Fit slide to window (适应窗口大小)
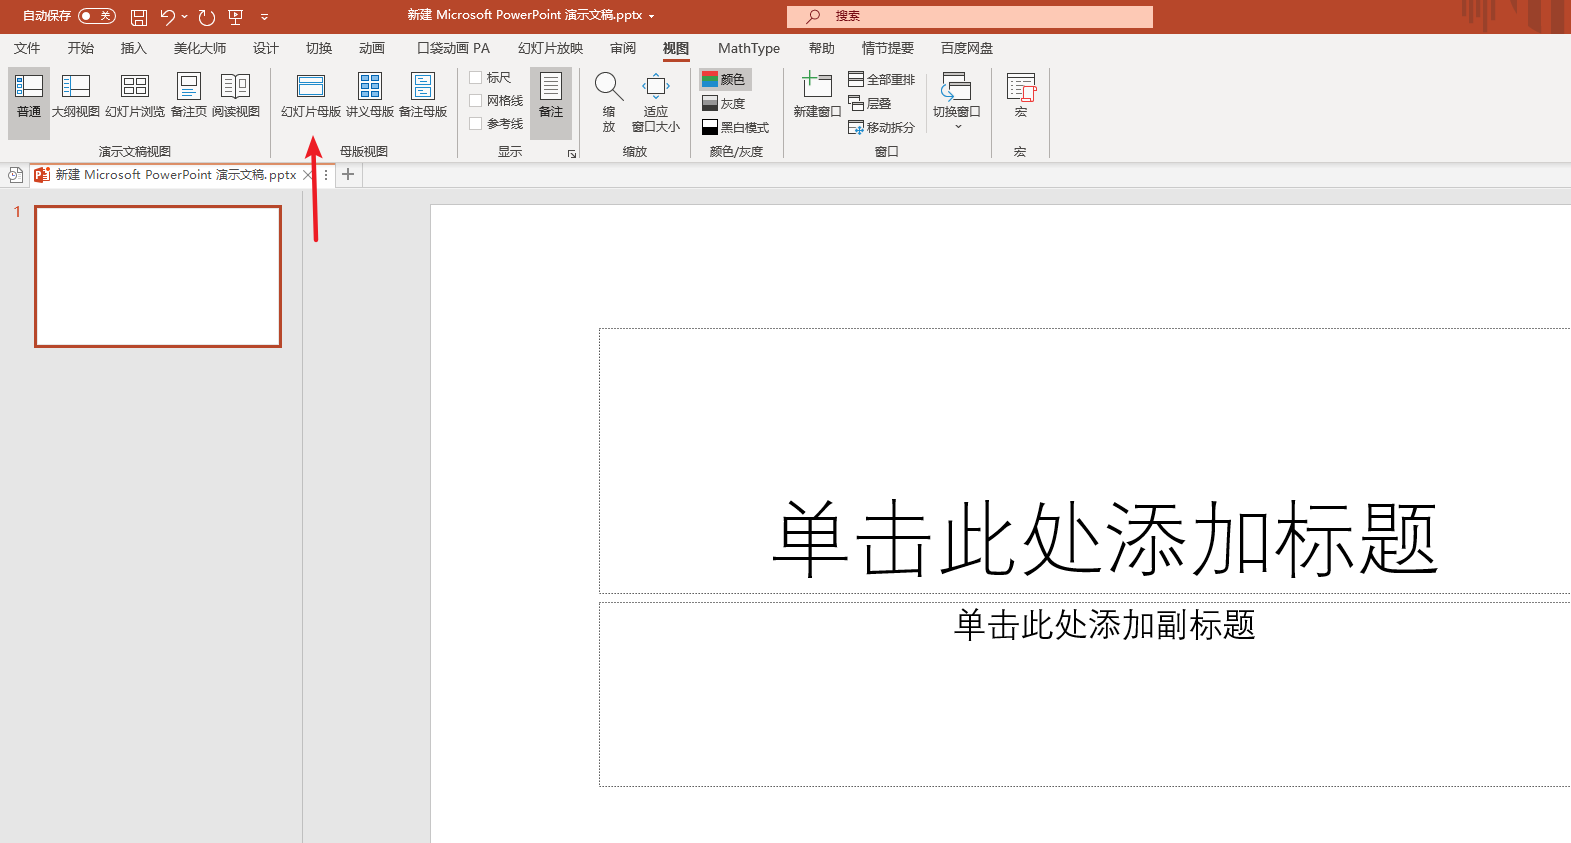 pos(656,102)
